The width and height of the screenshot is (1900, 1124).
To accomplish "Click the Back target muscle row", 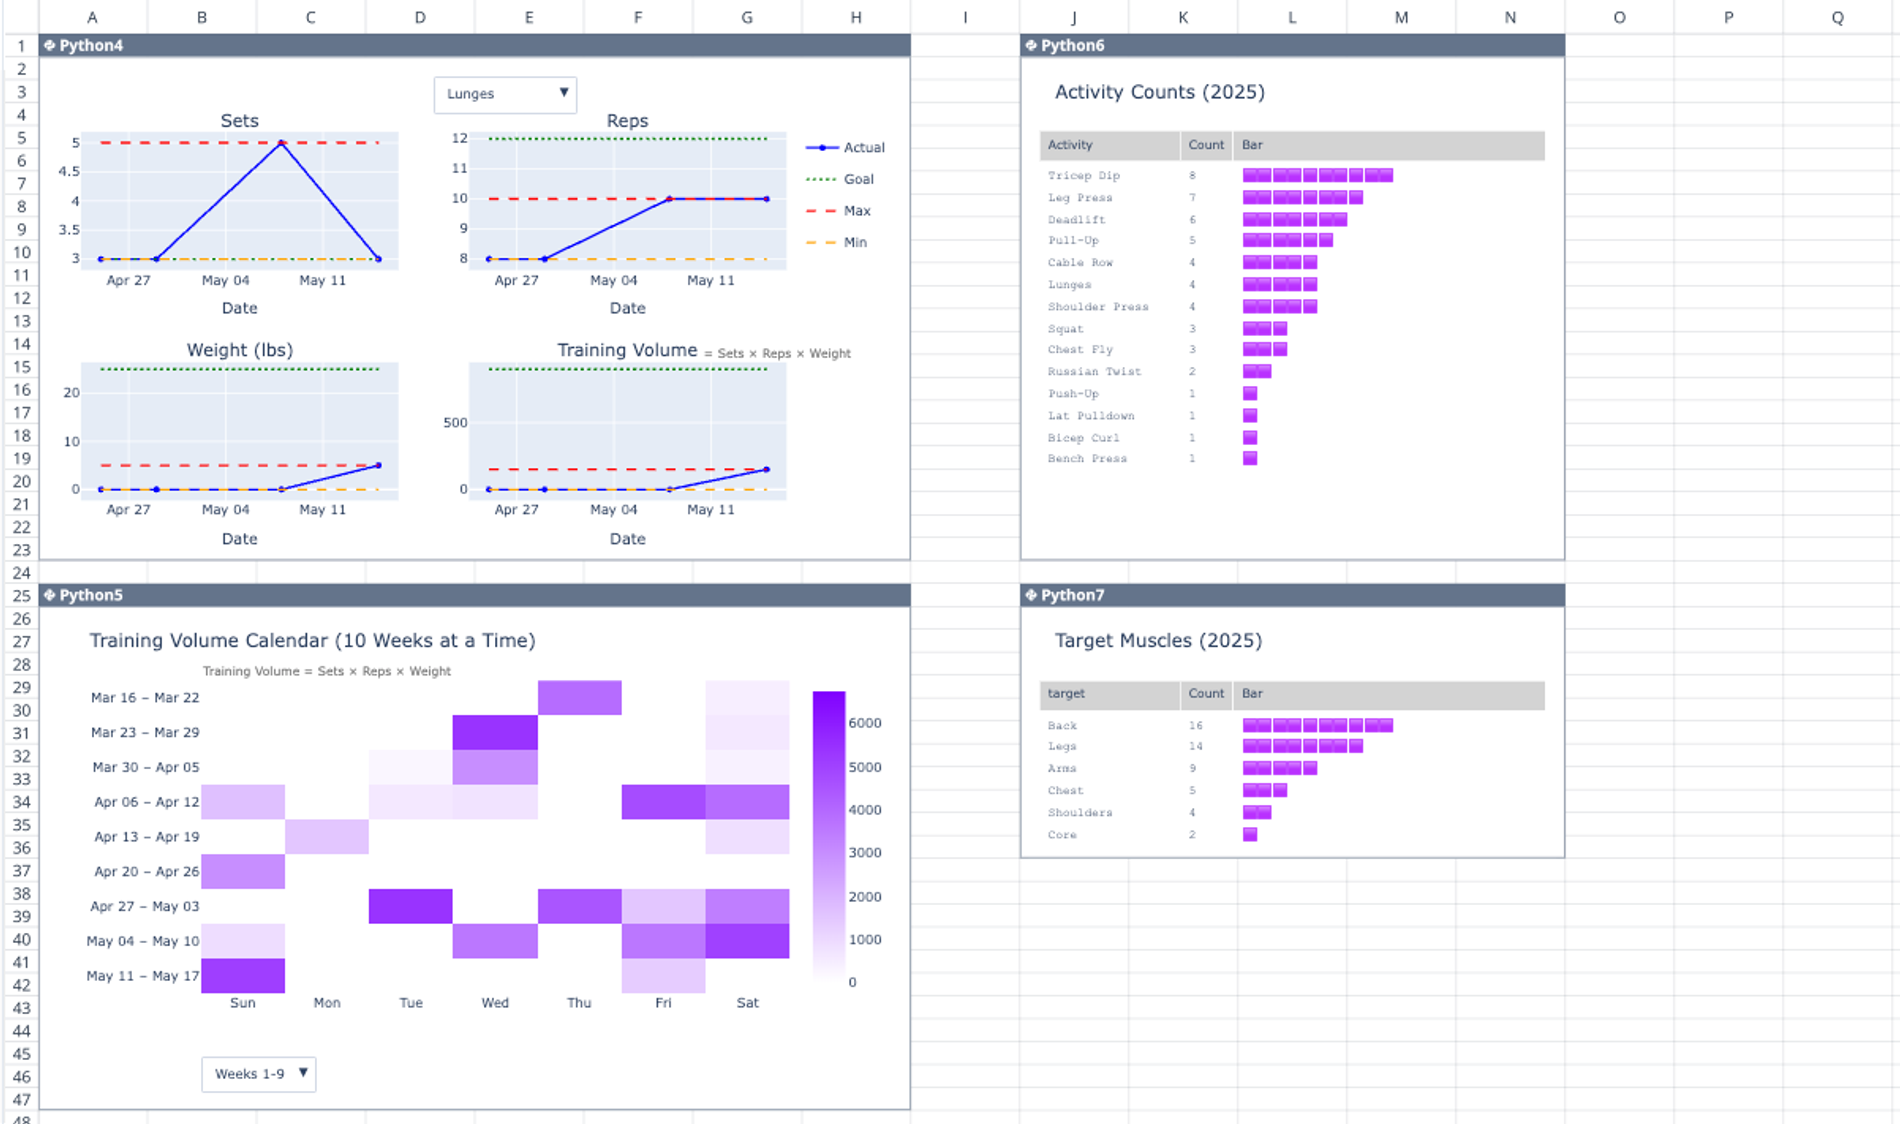I will point(1292,725).
